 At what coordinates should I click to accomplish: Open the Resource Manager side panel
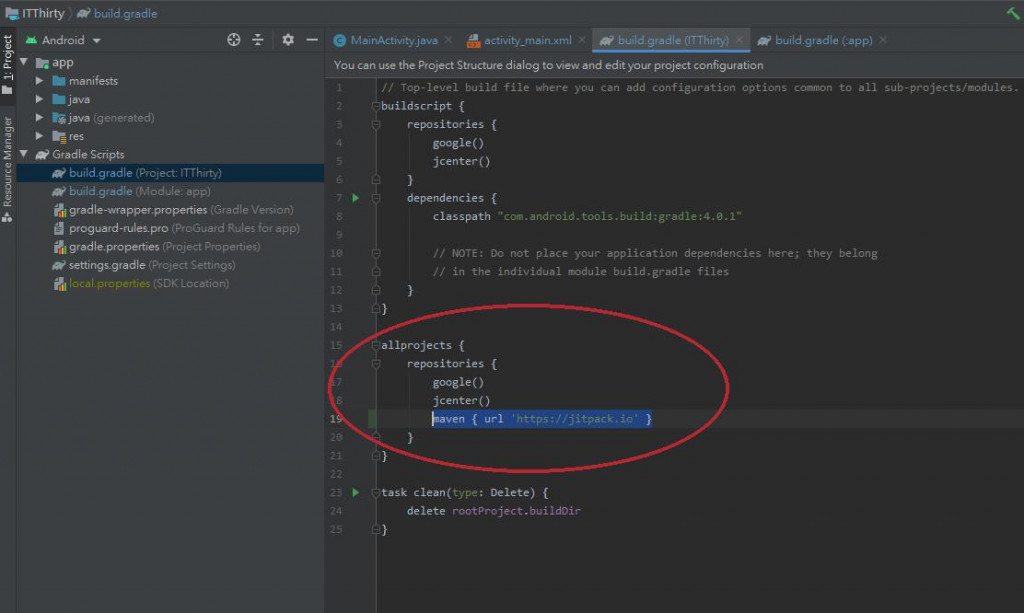(8, 162)
